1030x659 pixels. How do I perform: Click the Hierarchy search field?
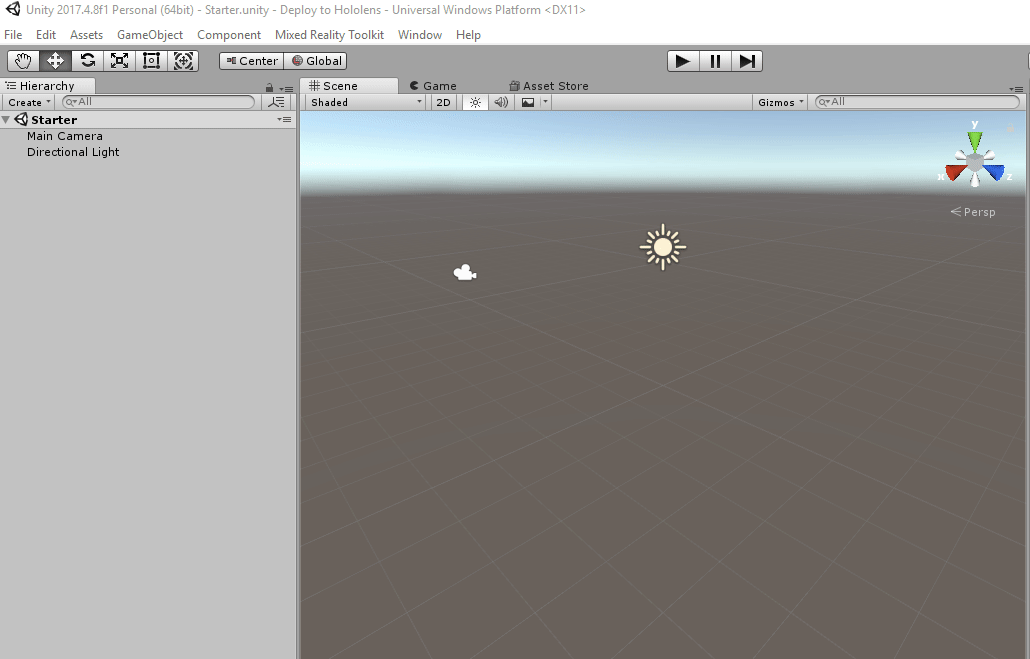tap(160, 102)
